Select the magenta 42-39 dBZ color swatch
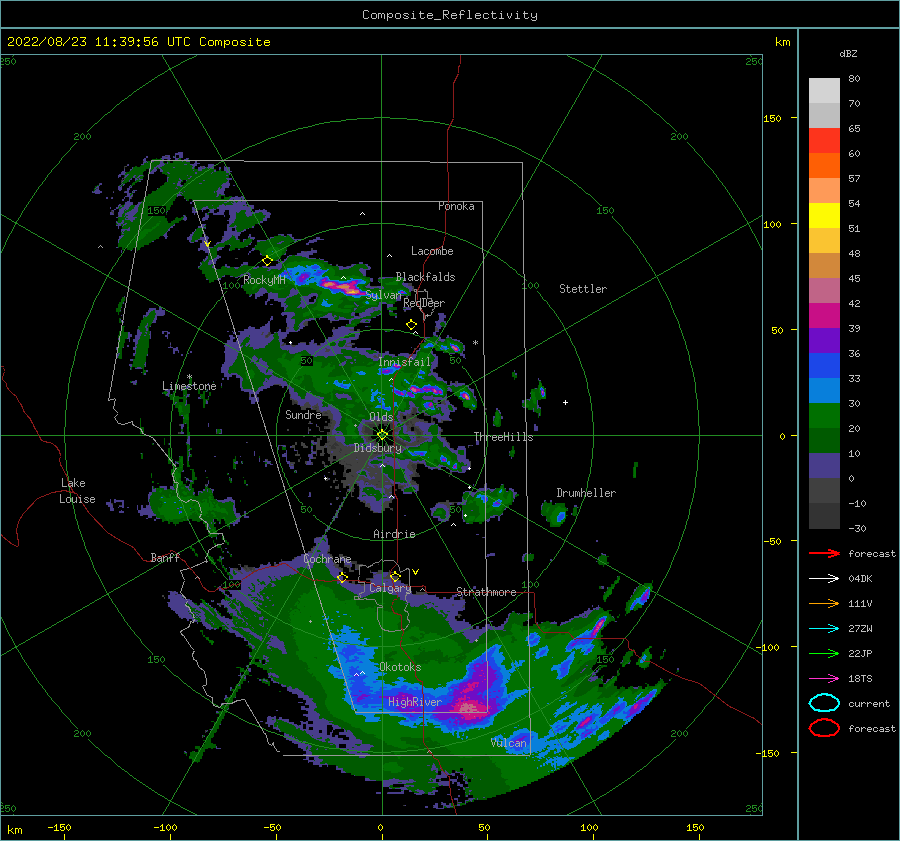Viewport: 900px width, 841px height. (x=824, y=316)
